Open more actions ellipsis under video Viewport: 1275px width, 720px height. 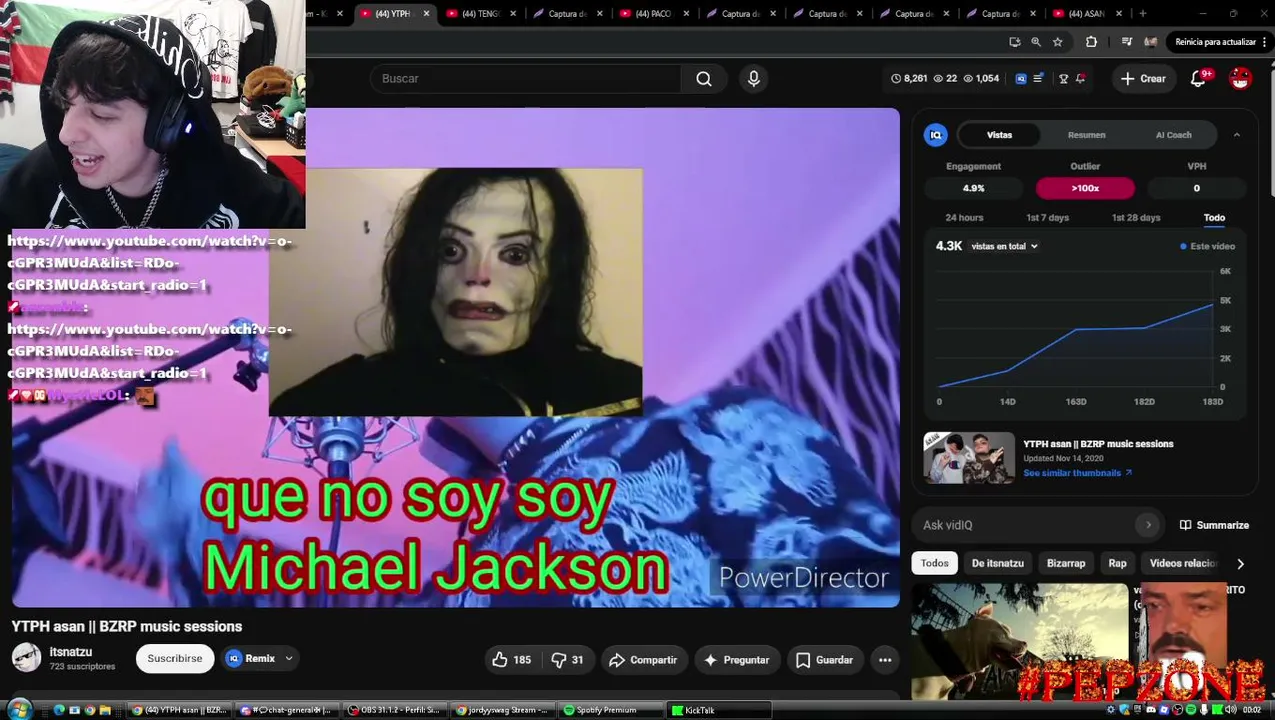click(885, 659)
